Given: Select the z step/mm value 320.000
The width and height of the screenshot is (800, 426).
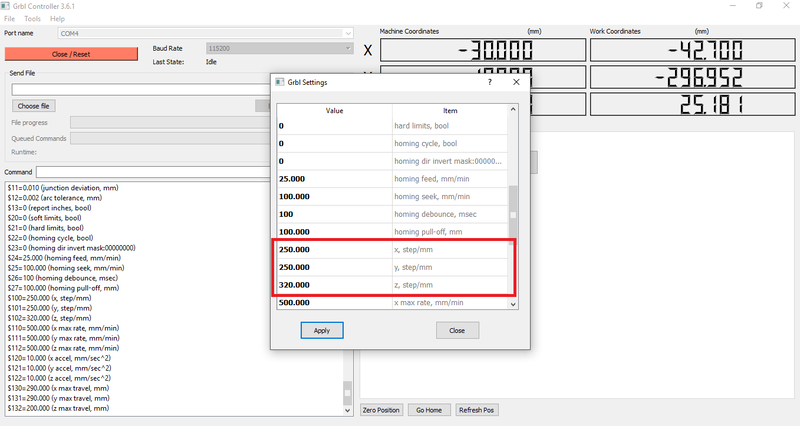Looking at the screenshot, I should [335, 285].
